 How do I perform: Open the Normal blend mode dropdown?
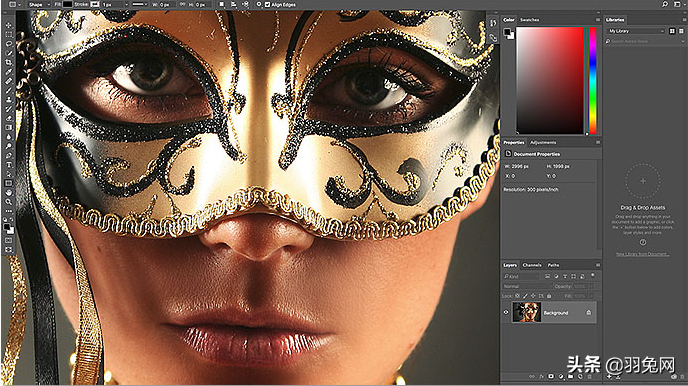click(527, 286)
